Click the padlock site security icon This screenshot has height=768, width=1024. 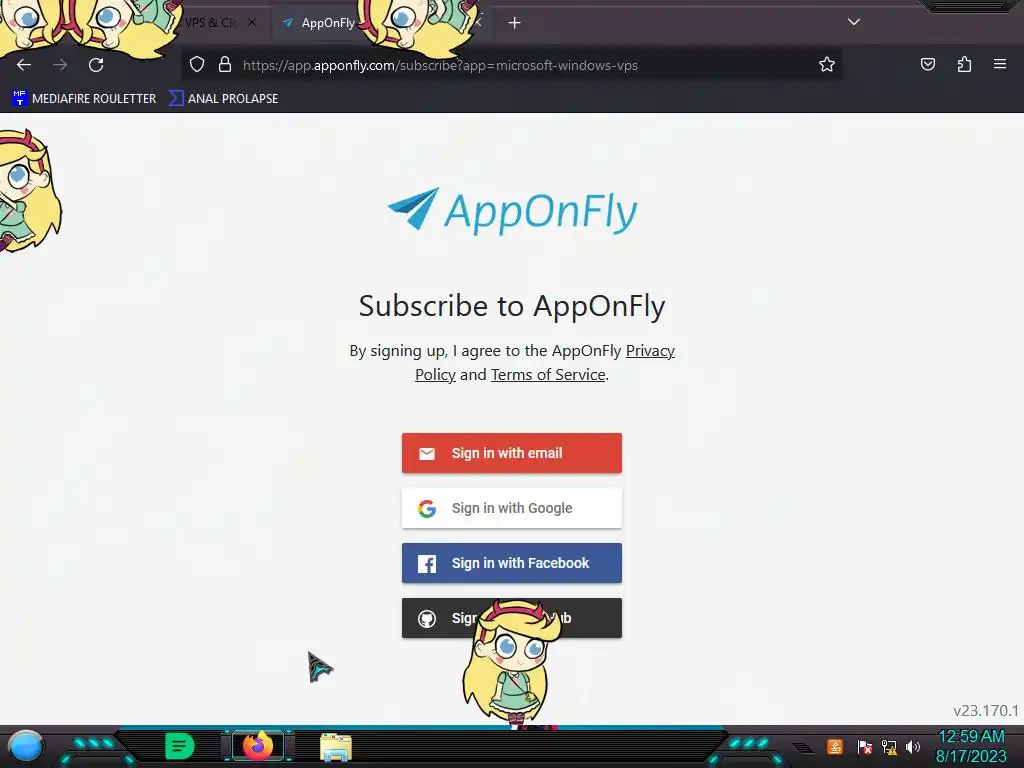[225, 65]
